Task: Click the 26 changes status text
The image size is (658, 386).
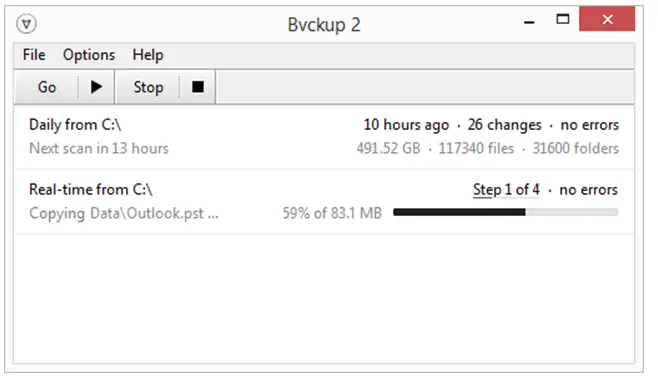Action: pos(504,125)
